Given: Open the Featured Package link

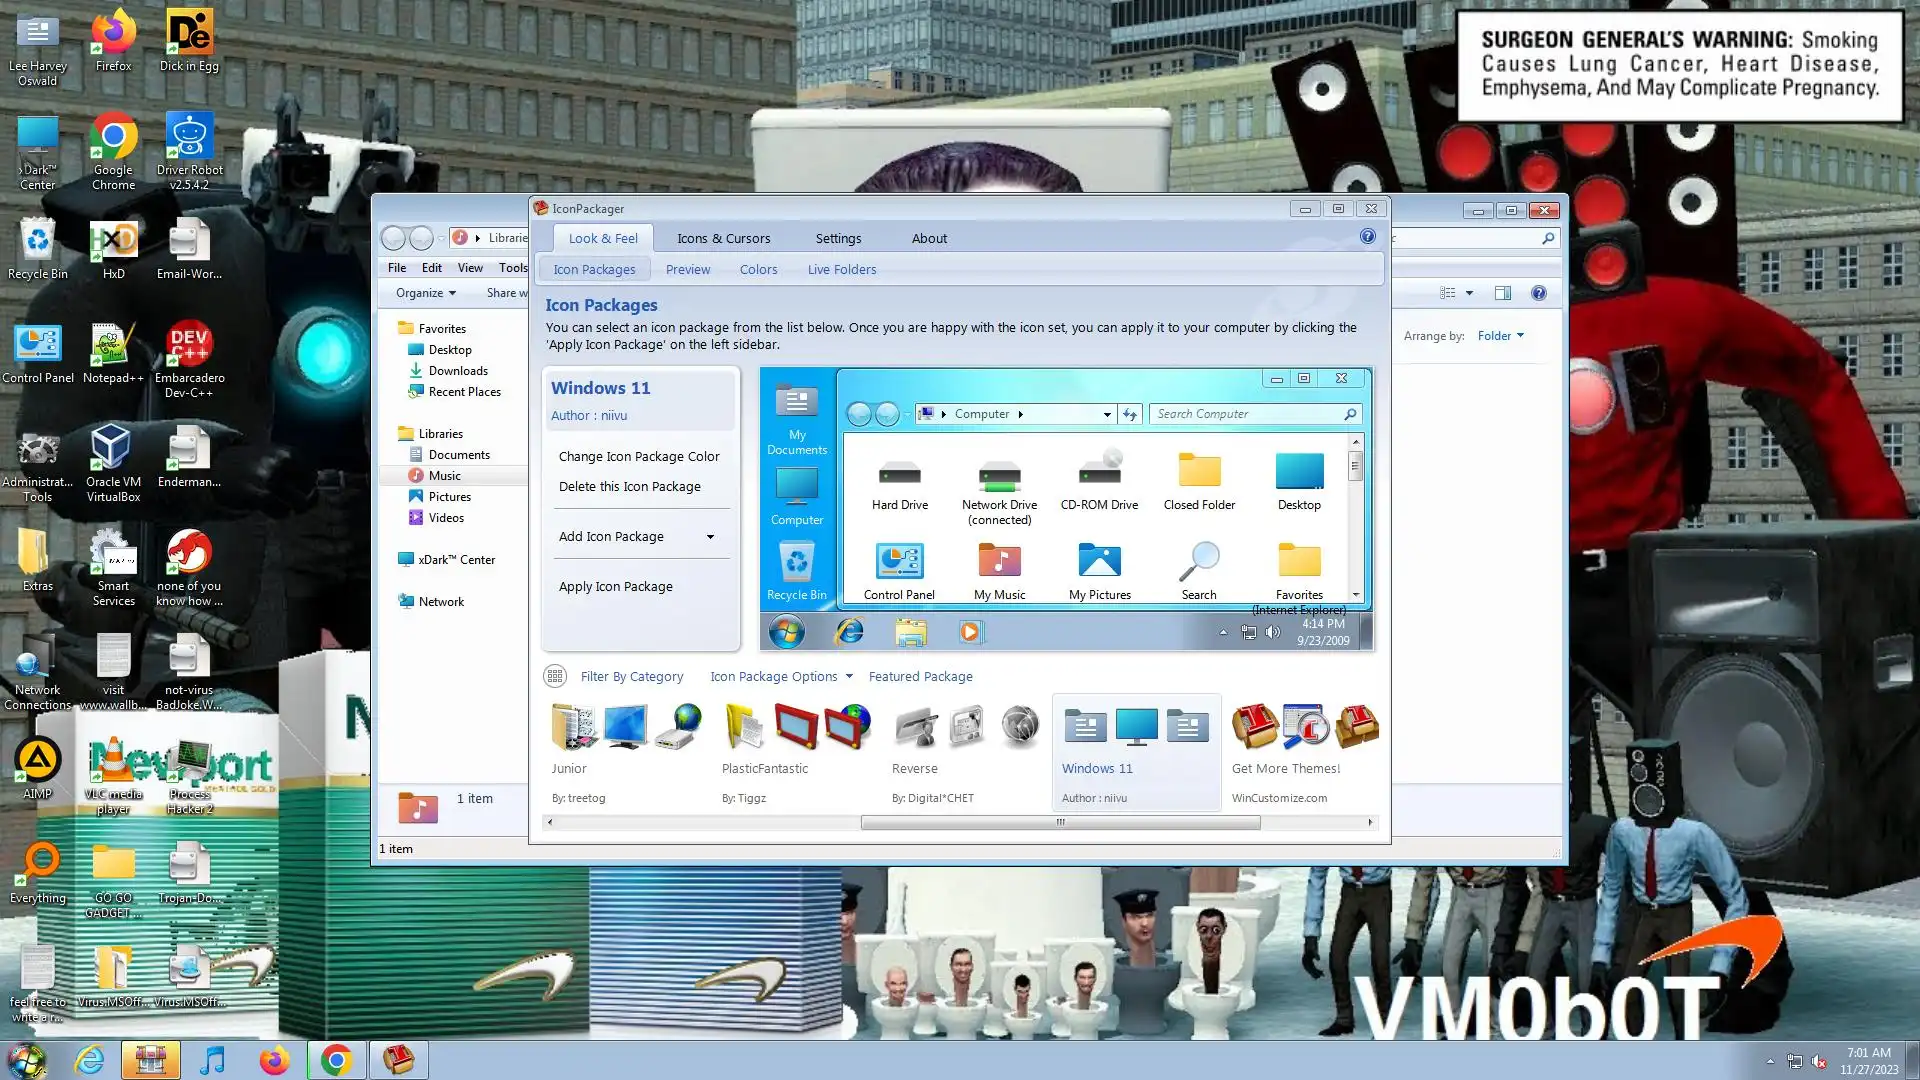Looking at the screenshot, I should [x=920, y=677].
